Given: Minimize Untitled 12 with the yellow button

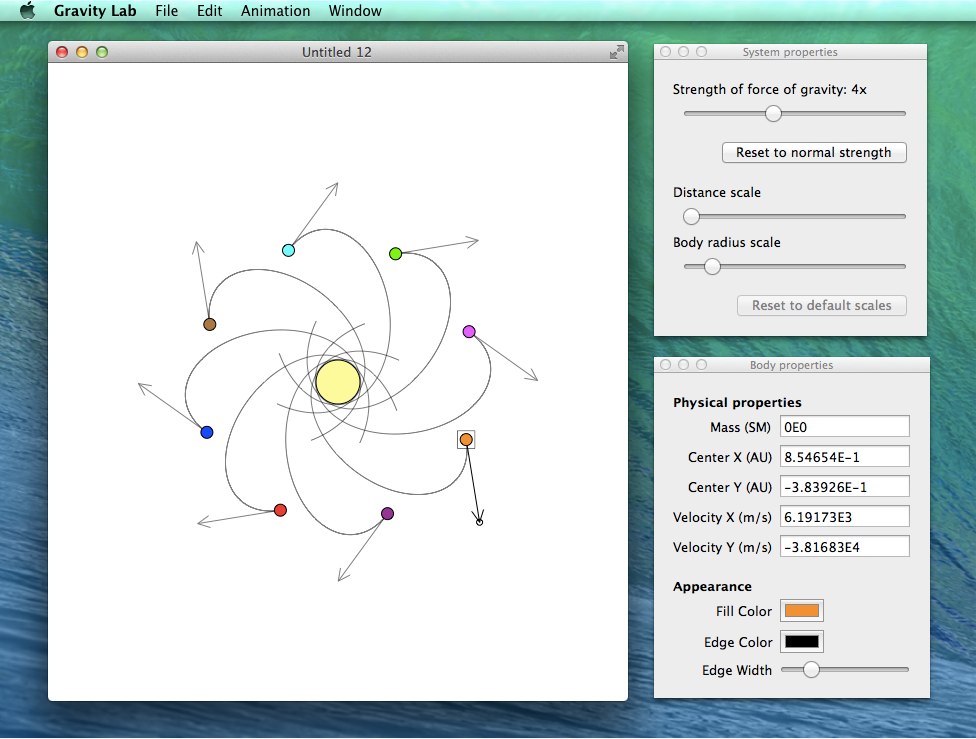Looking at the screenshot, I should tap(82, 52).
